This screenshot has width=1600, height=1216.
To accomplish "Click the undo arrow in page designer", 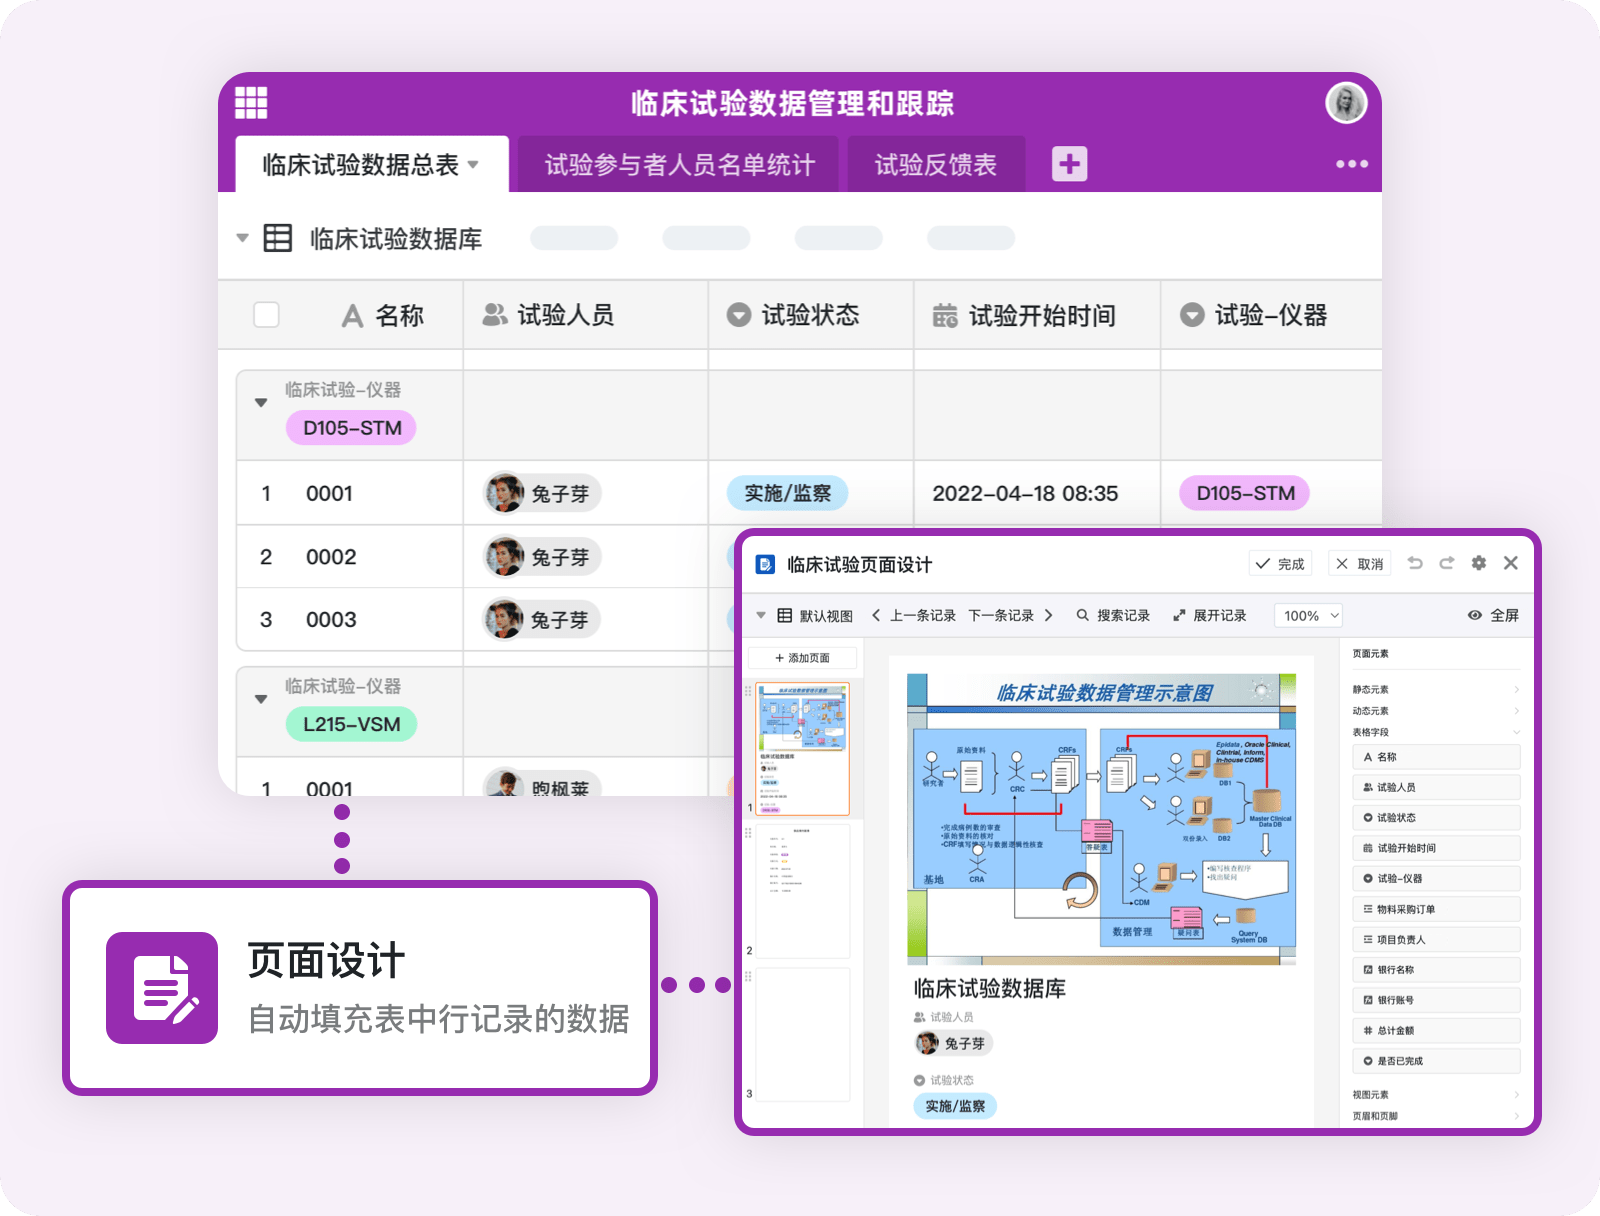I will pyautogui.click(x=1415, y=563).
